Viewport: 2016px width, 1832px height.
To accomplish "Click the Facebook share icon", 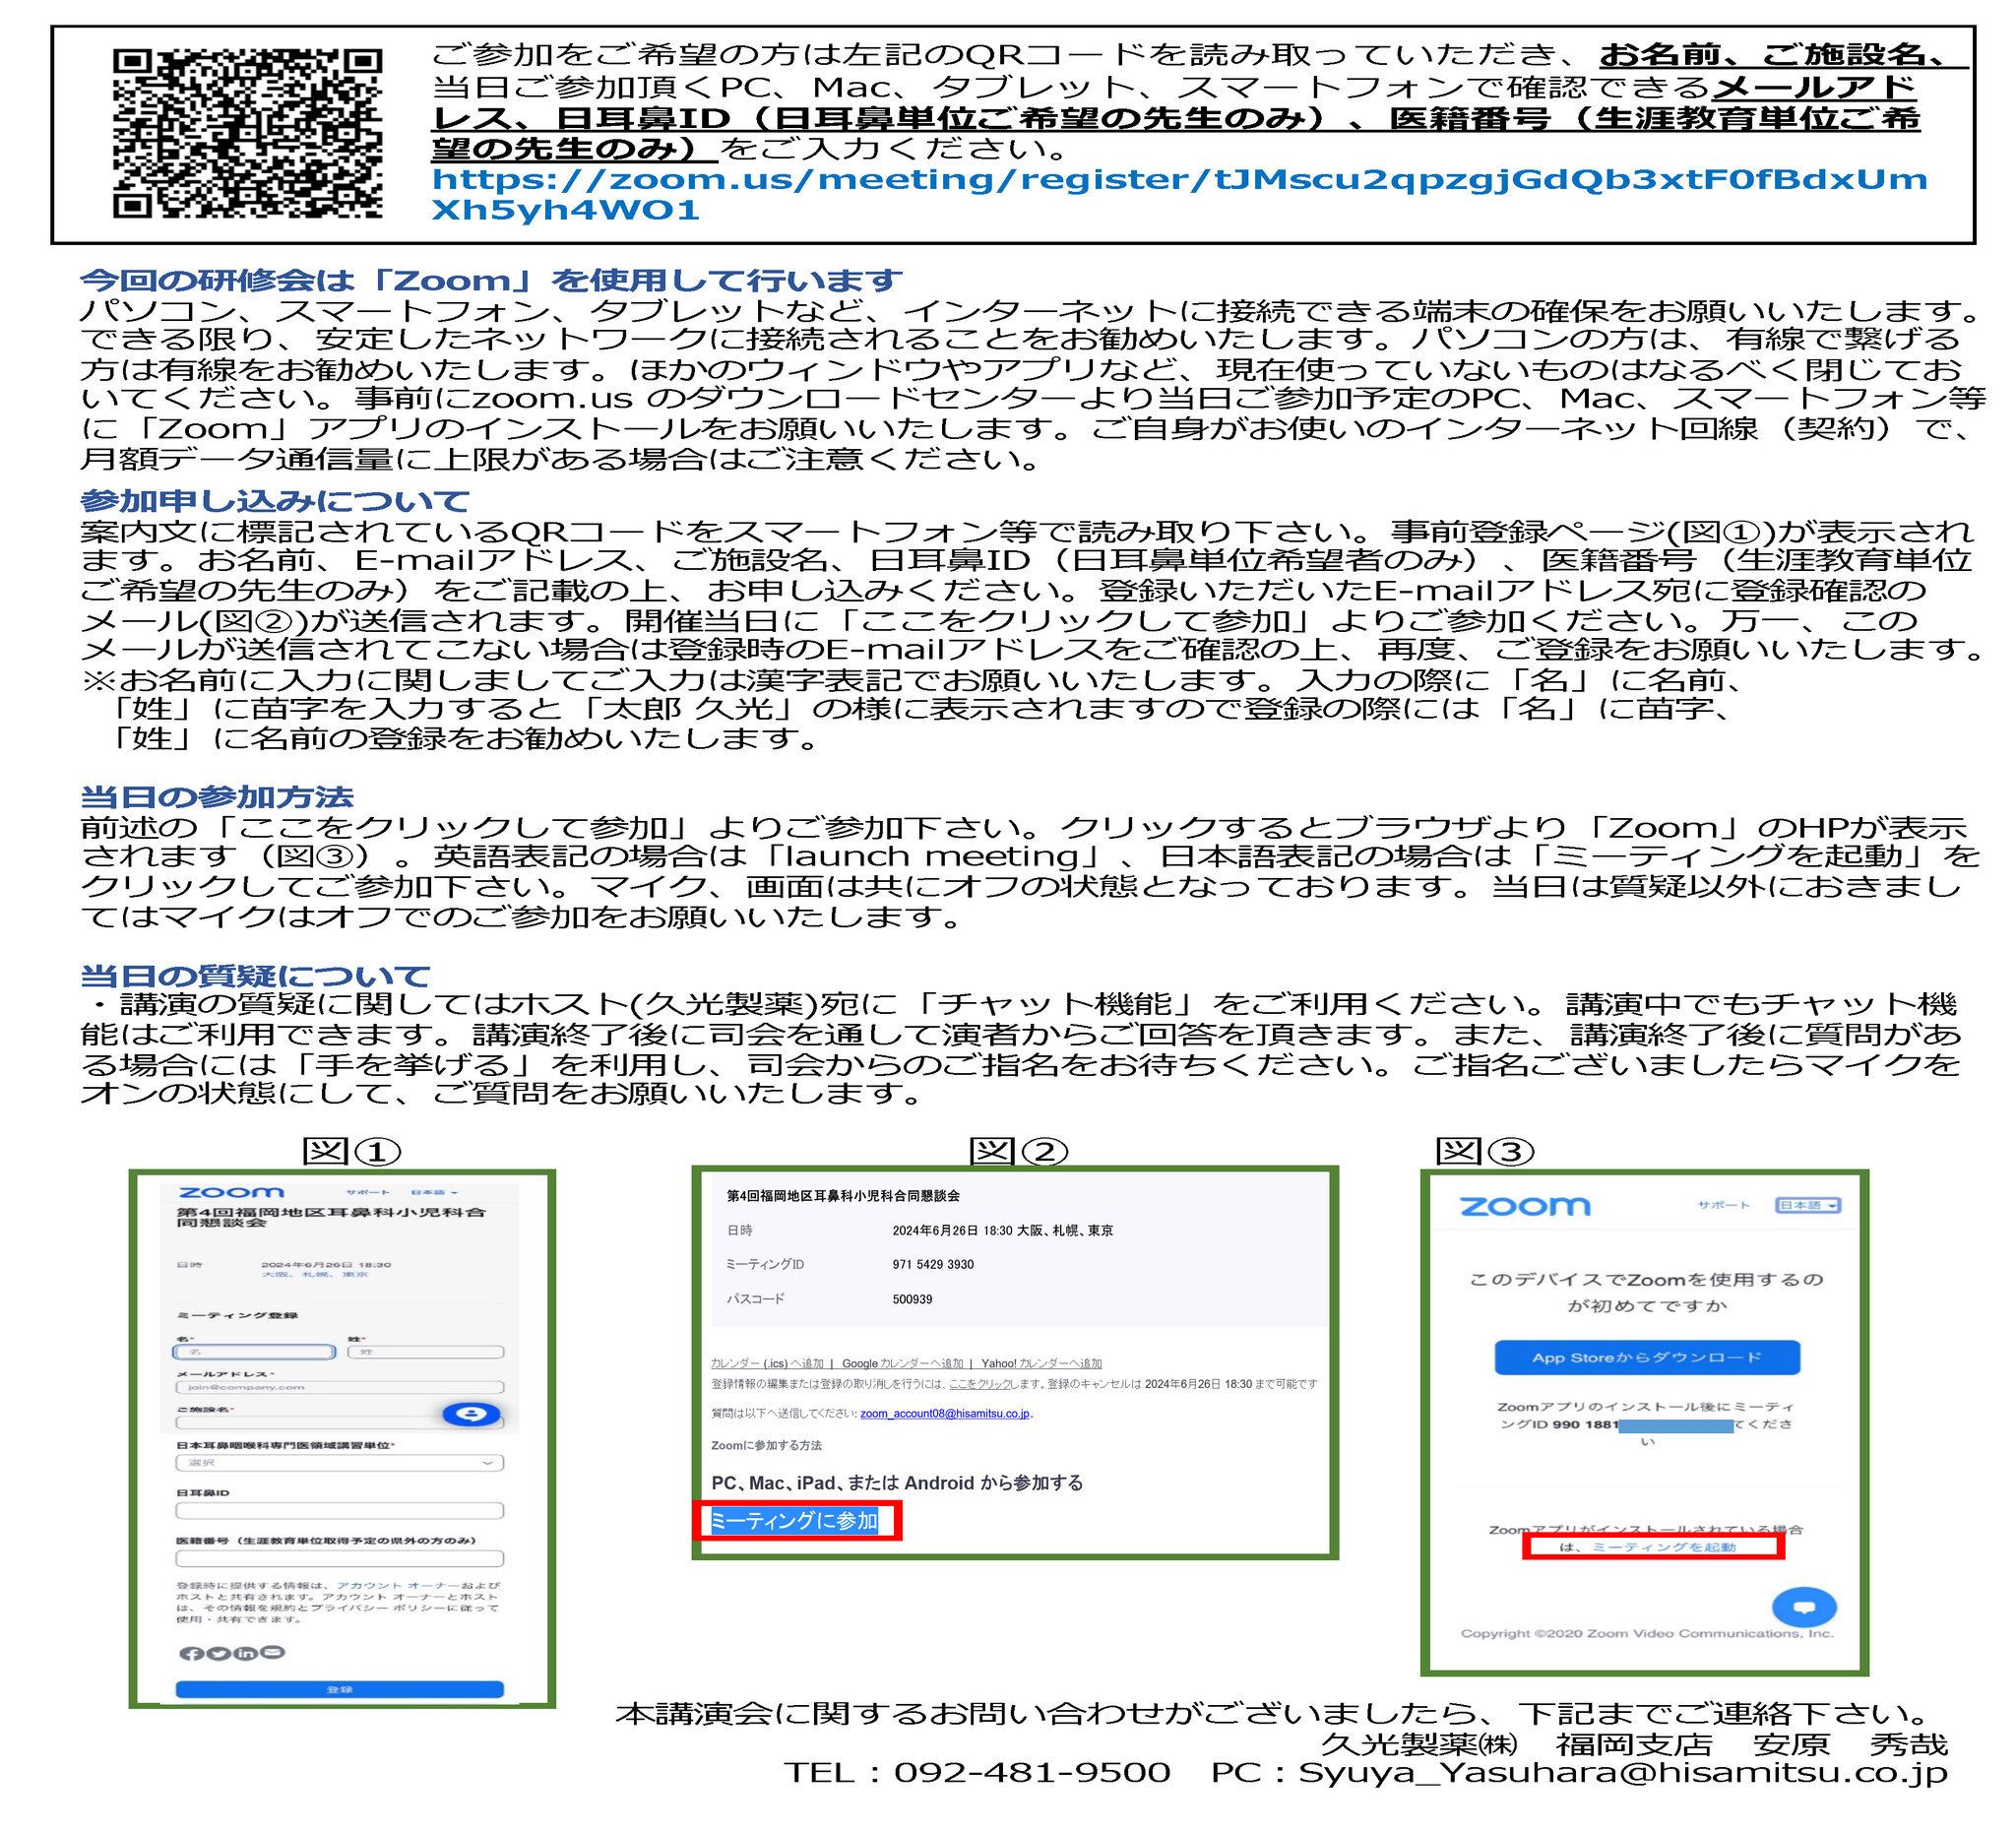I will pos(191,1654).
